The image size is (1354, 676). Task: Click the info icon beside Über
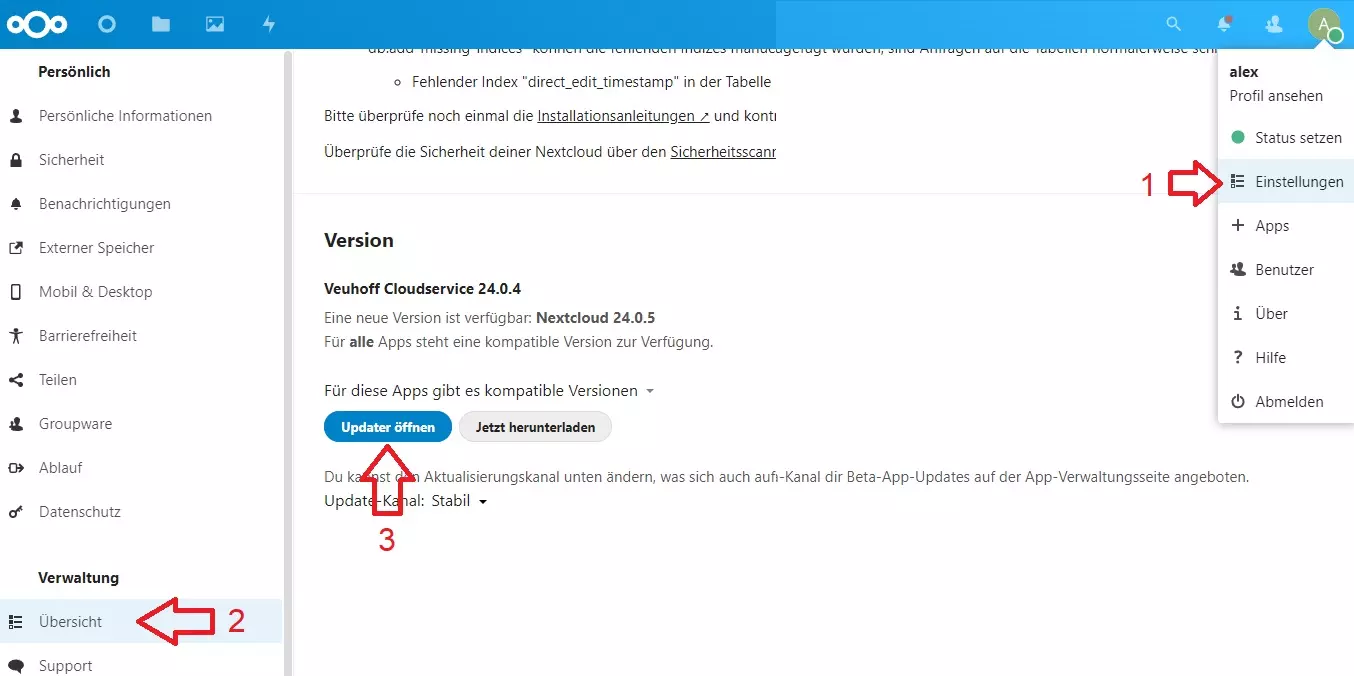coord(1238,314)
